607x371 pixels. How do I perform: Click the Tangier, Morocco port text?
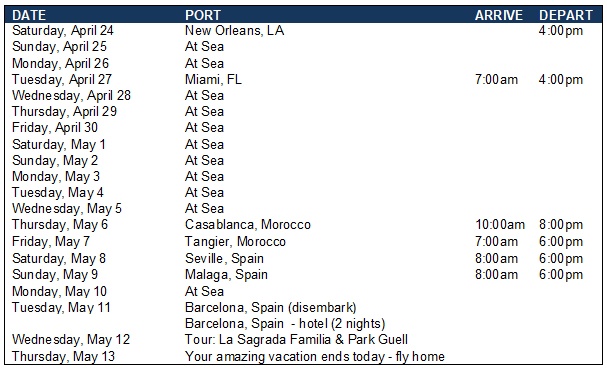coord(235,241)
